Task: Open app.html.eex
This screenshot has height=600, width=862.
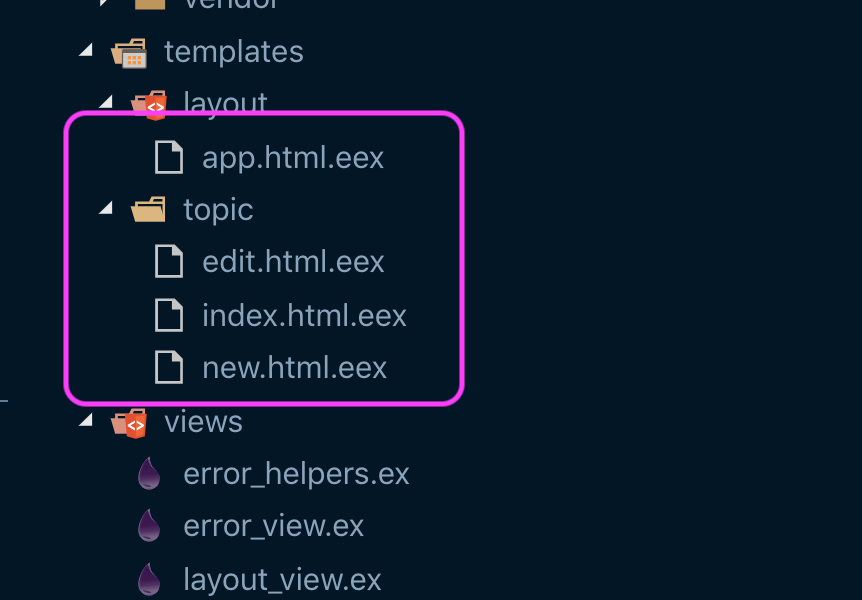Action: click(293, 157)
